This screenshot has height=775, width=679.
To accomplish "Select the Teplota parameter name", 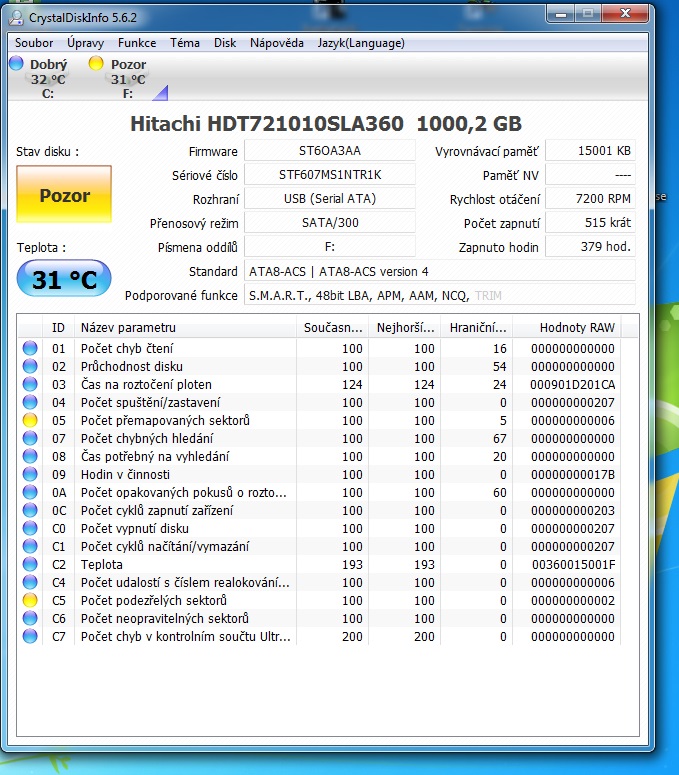I will (x=102, y=564).
